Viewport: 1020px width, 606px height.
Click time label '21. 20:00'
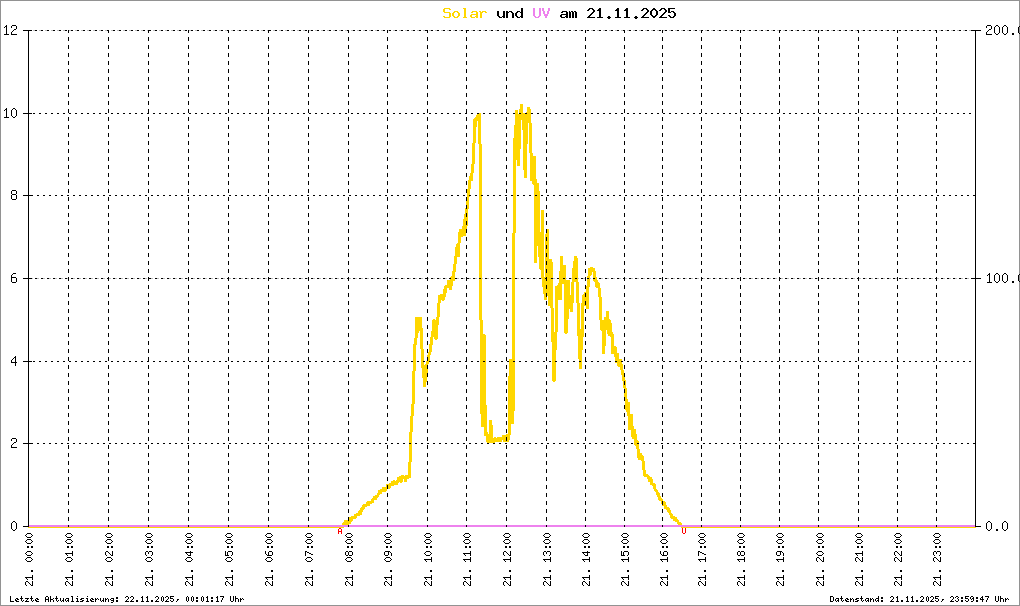(820, 560)
